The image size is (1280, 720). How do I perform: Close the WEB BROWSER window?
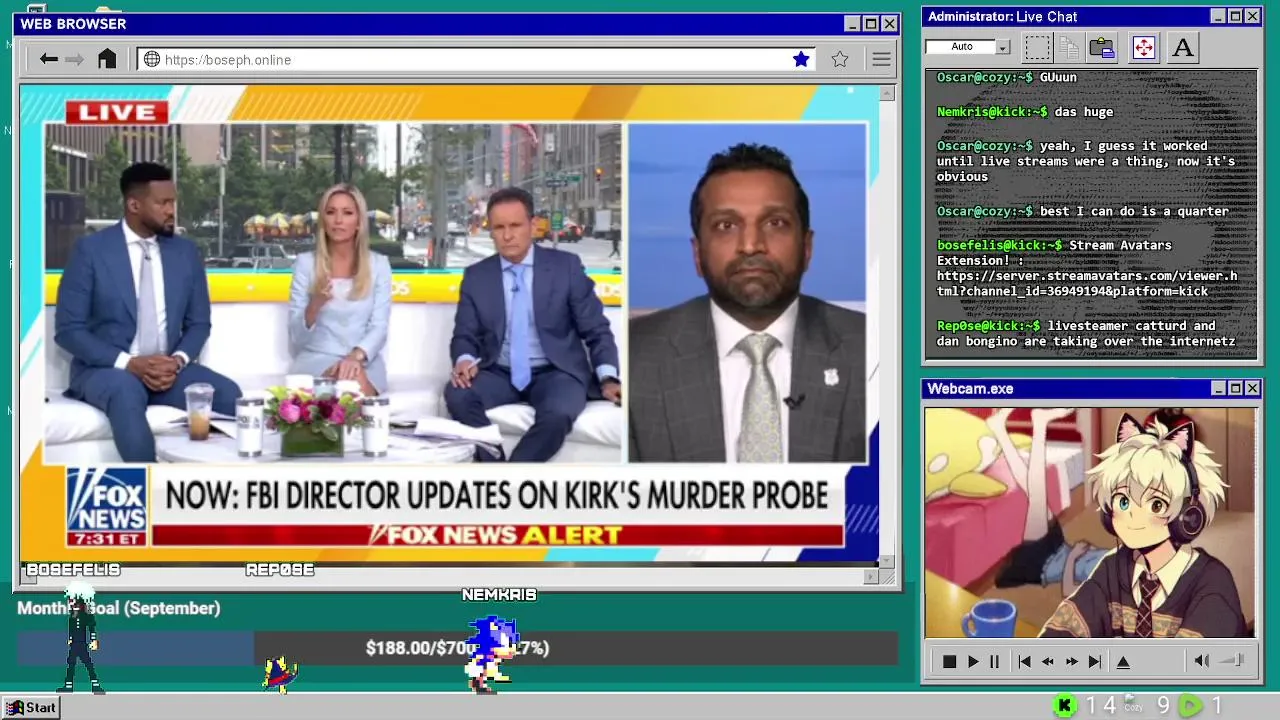(889, 23)
